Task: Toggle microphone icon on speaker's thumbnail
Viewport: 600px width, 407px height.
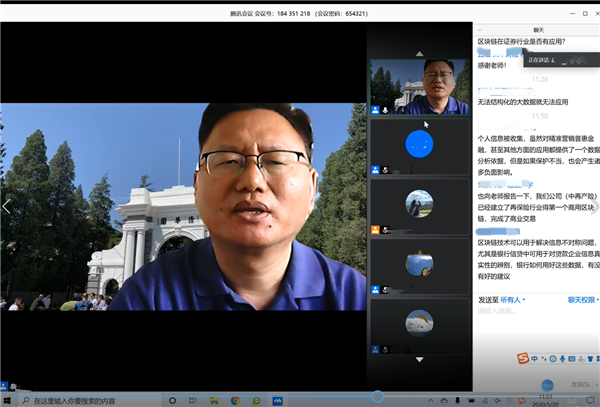Action: coord(387,110)
